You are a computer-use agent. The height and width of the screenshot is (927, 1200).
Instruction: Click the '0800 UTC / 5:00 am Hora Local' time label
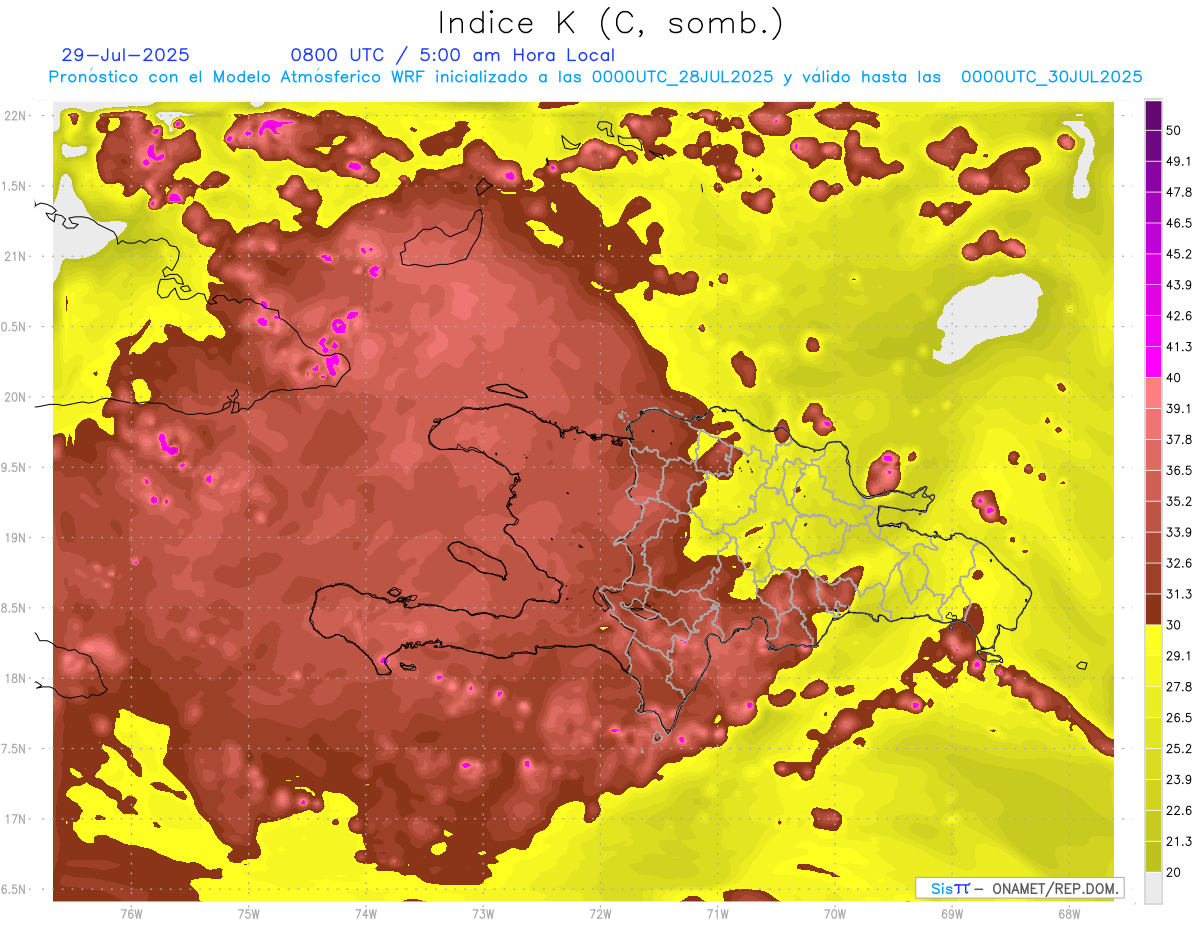(x=453, y=55)
